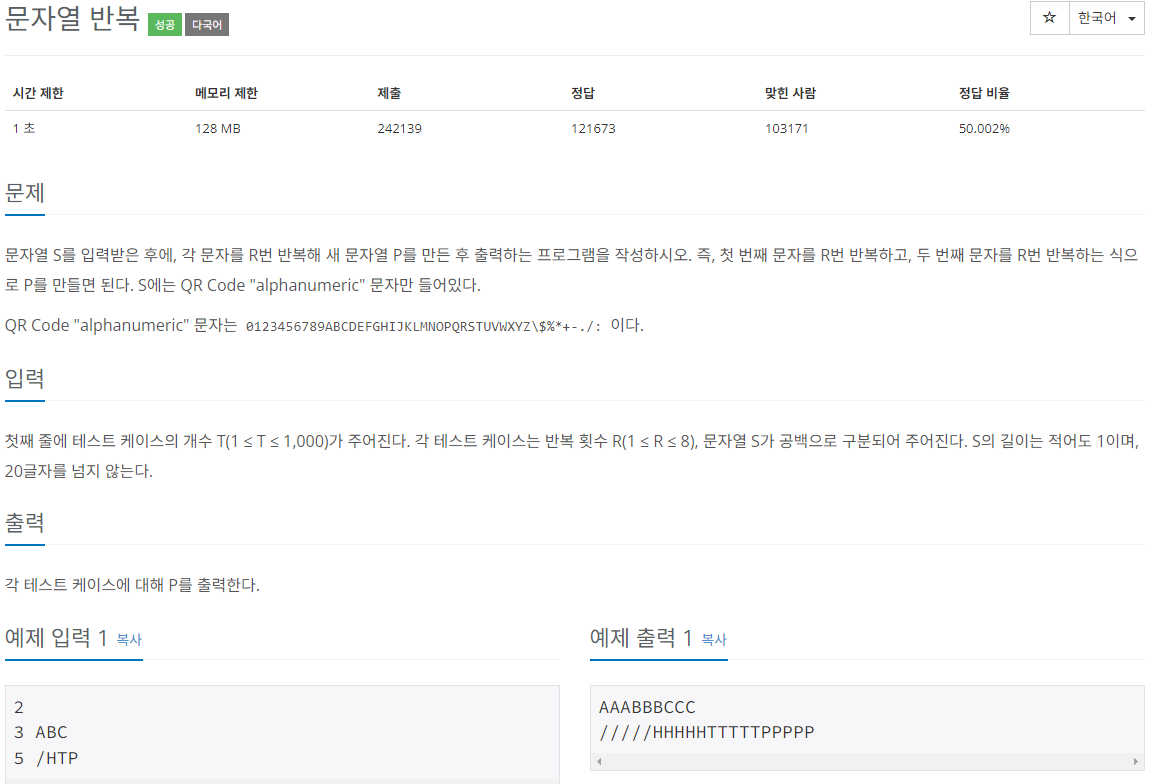Click the 103171 solvers value
The width and height of the screenshot is (1161, 784).
pyautogui.click(x=786, y=128)
